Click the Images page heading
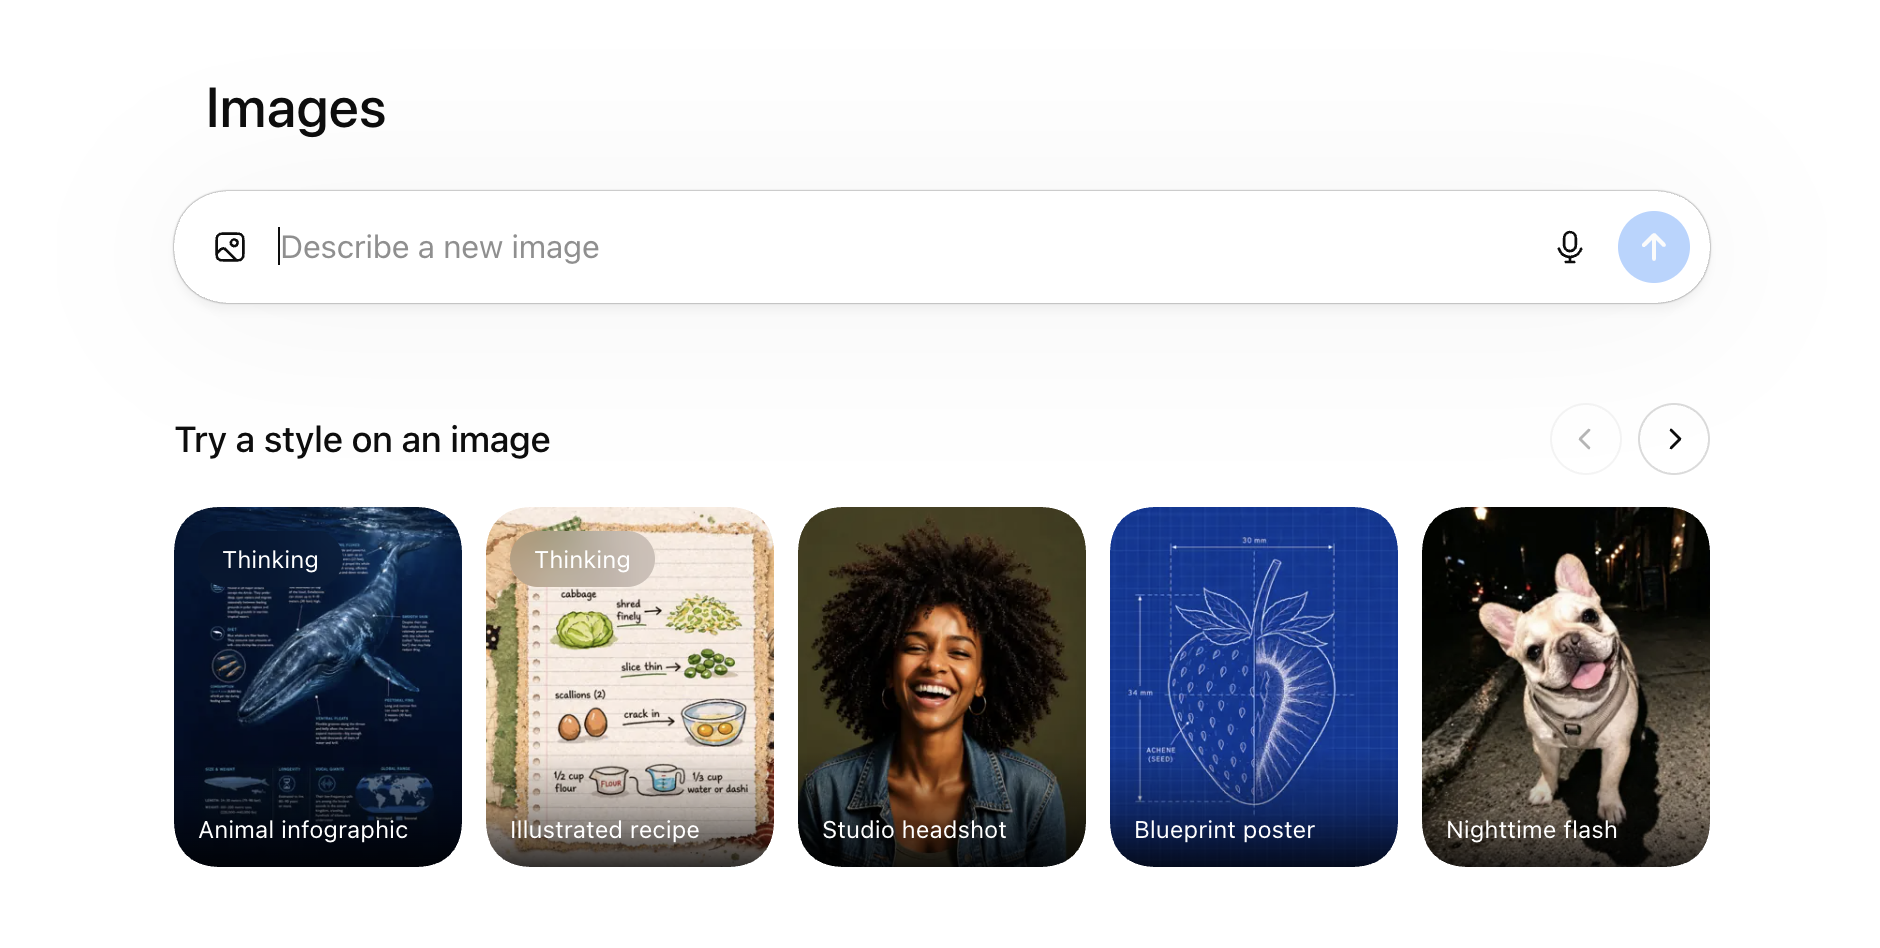The image size is (1880, 948). (295, 108)
